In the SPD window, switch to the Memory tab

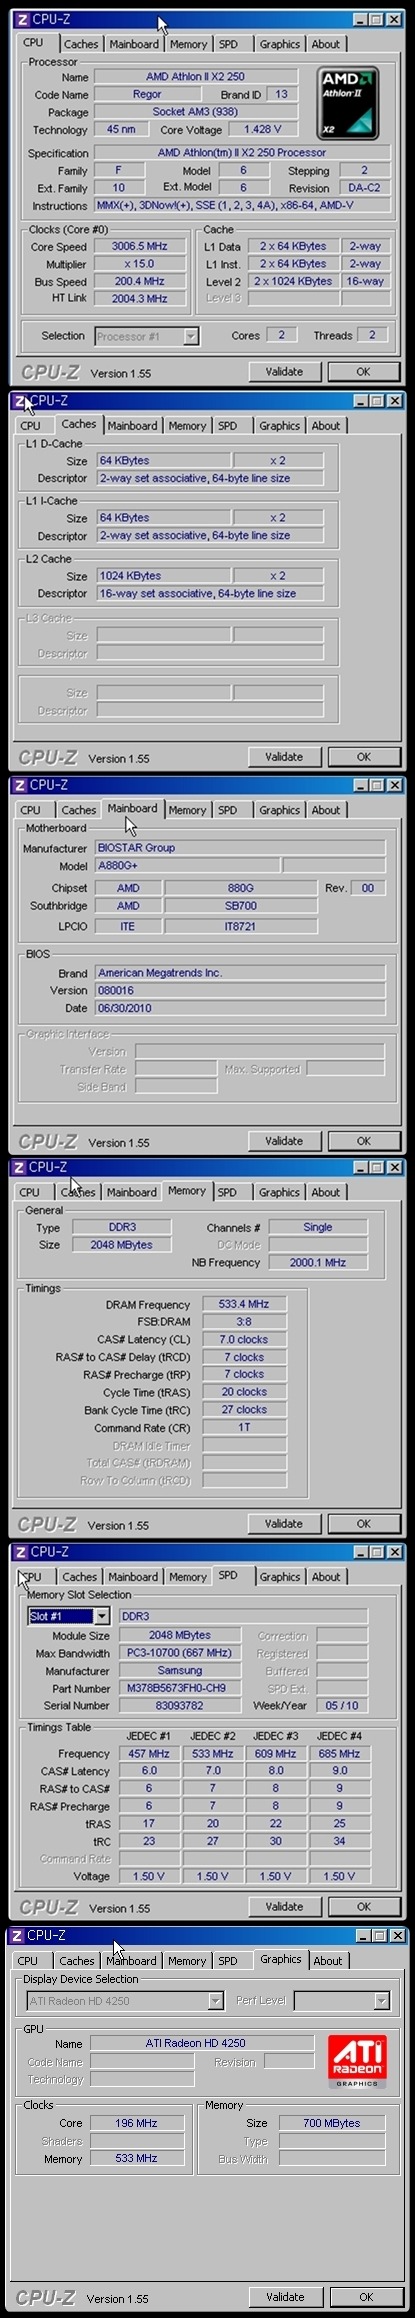187,1577
